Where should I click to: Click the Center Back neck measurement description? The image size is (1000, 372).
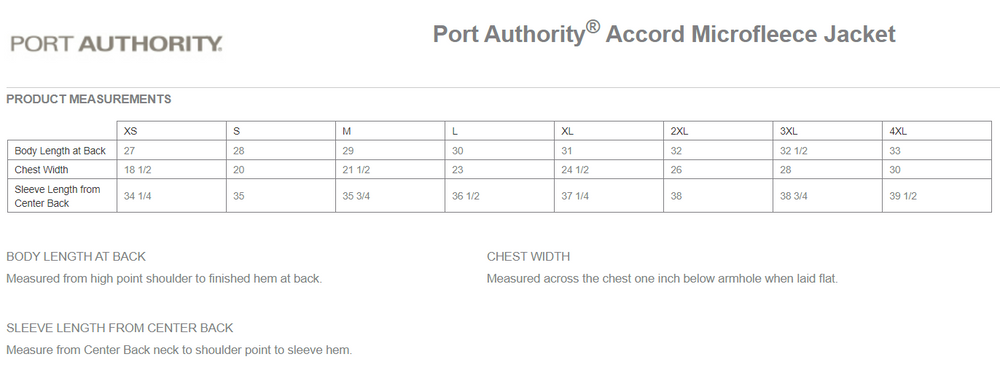point(179,350)
